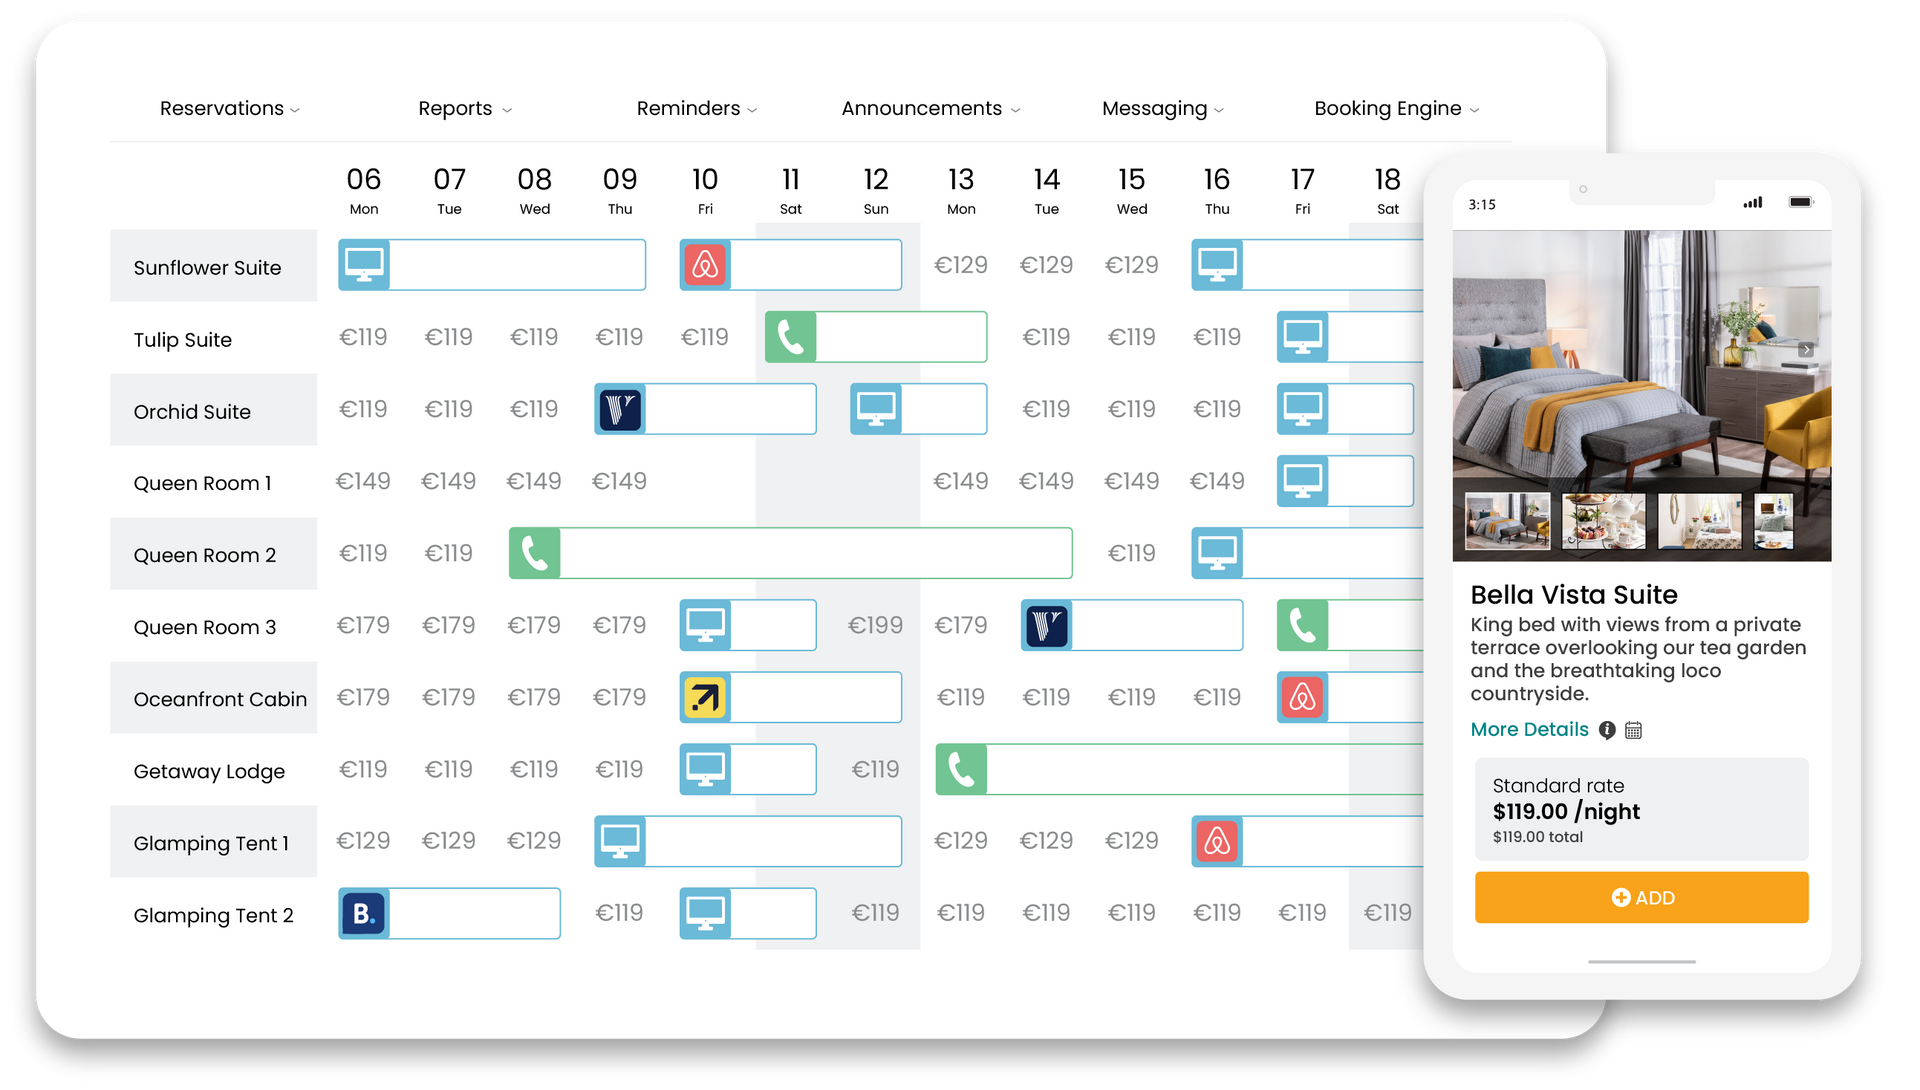
Task: Select the Vrbo icon on Queen Room 3
Action: point(1048,626)
